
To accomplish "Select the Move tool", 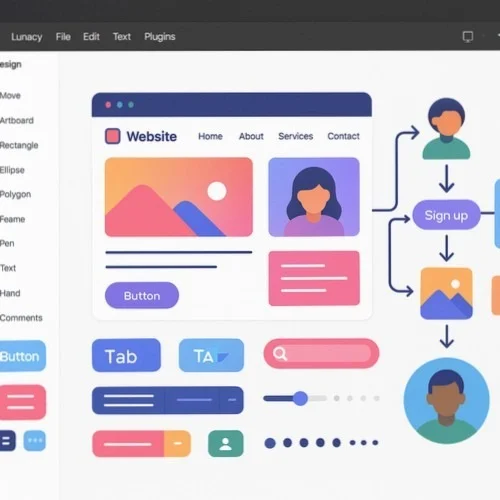I will click(10, 96).
